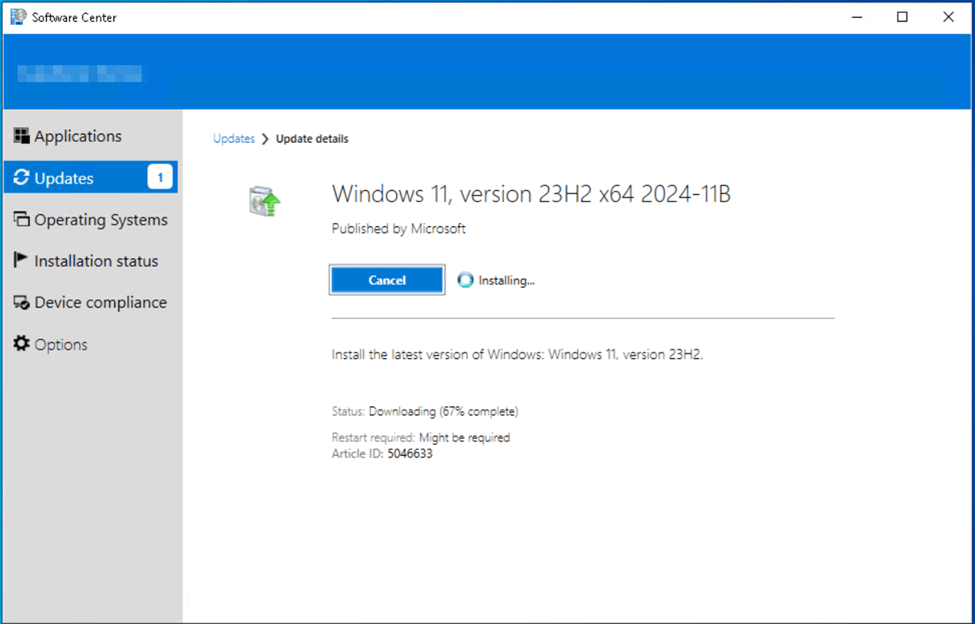Cancel the Windows 11 update installation
Screen dimensions: 975x624
pos(387,281)
